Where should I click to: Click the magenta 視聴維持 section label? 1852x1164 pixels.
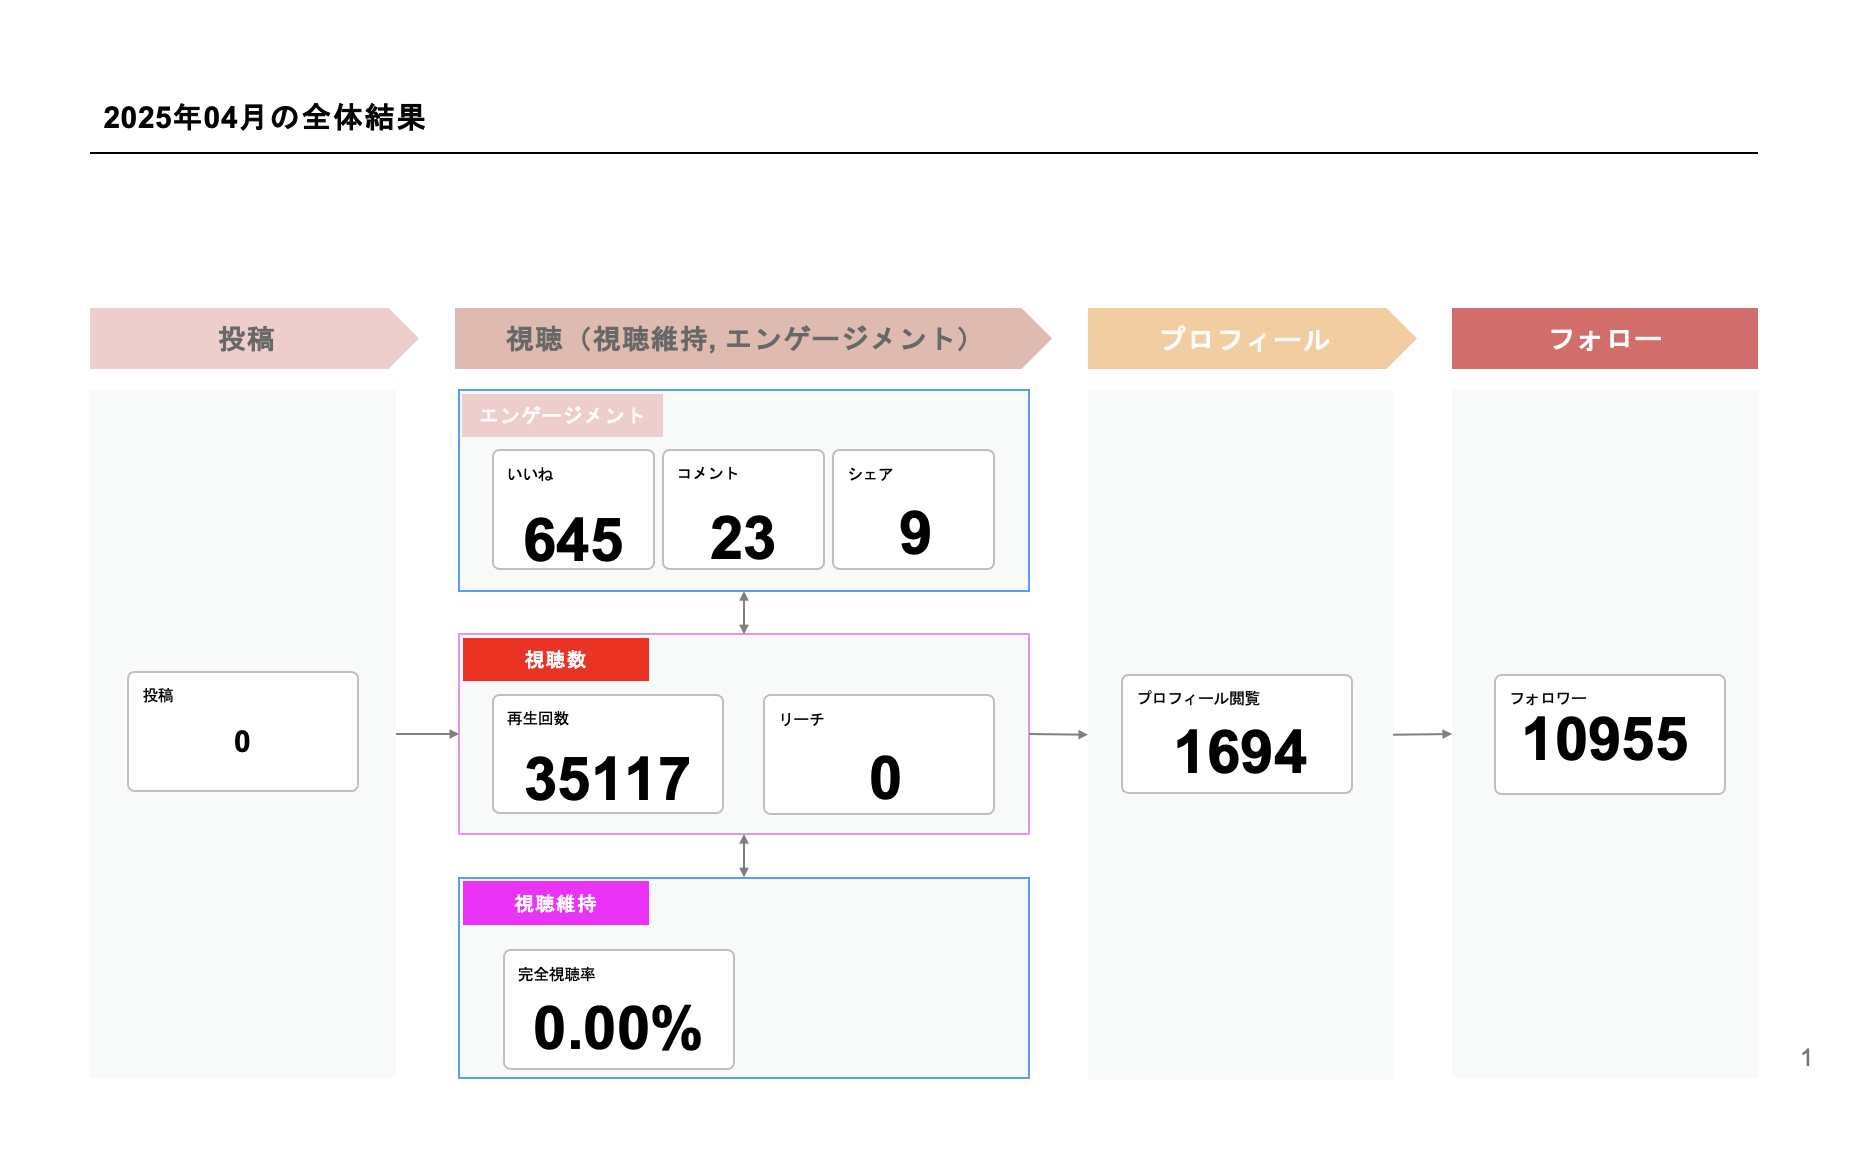(556, 904)
